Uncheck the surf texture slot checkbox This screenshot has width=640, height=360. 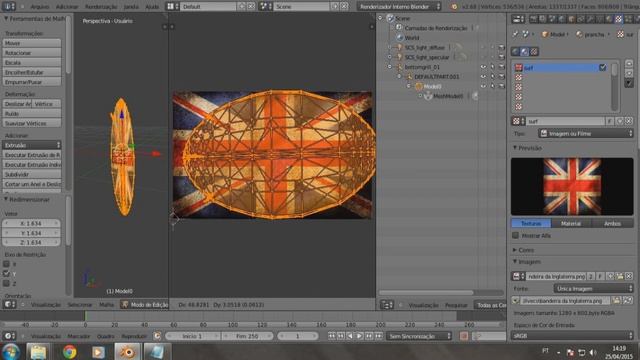(x=602, y=68)
